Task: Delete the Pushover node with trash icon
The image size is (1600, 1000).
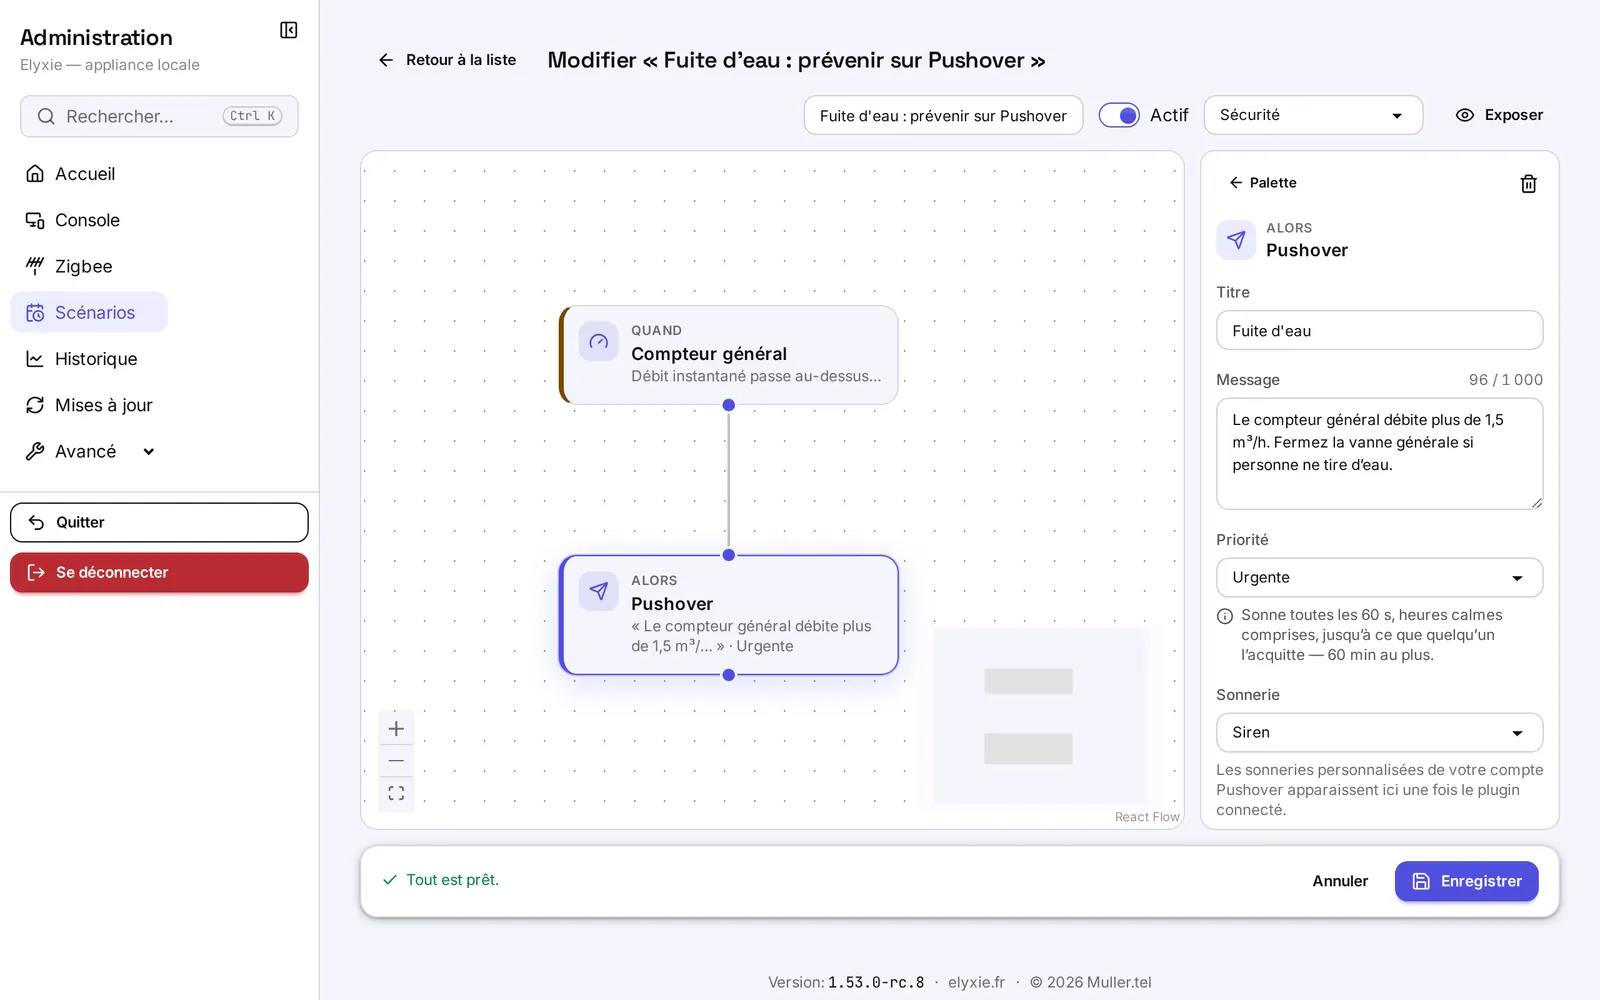Action: 1528,183
